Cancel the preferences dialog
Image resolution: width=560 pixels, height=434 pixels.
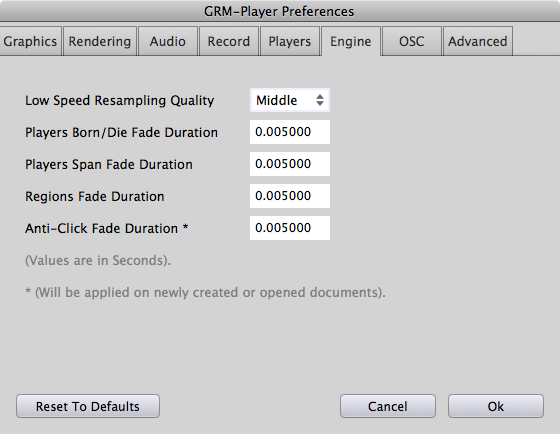point(388,406)
